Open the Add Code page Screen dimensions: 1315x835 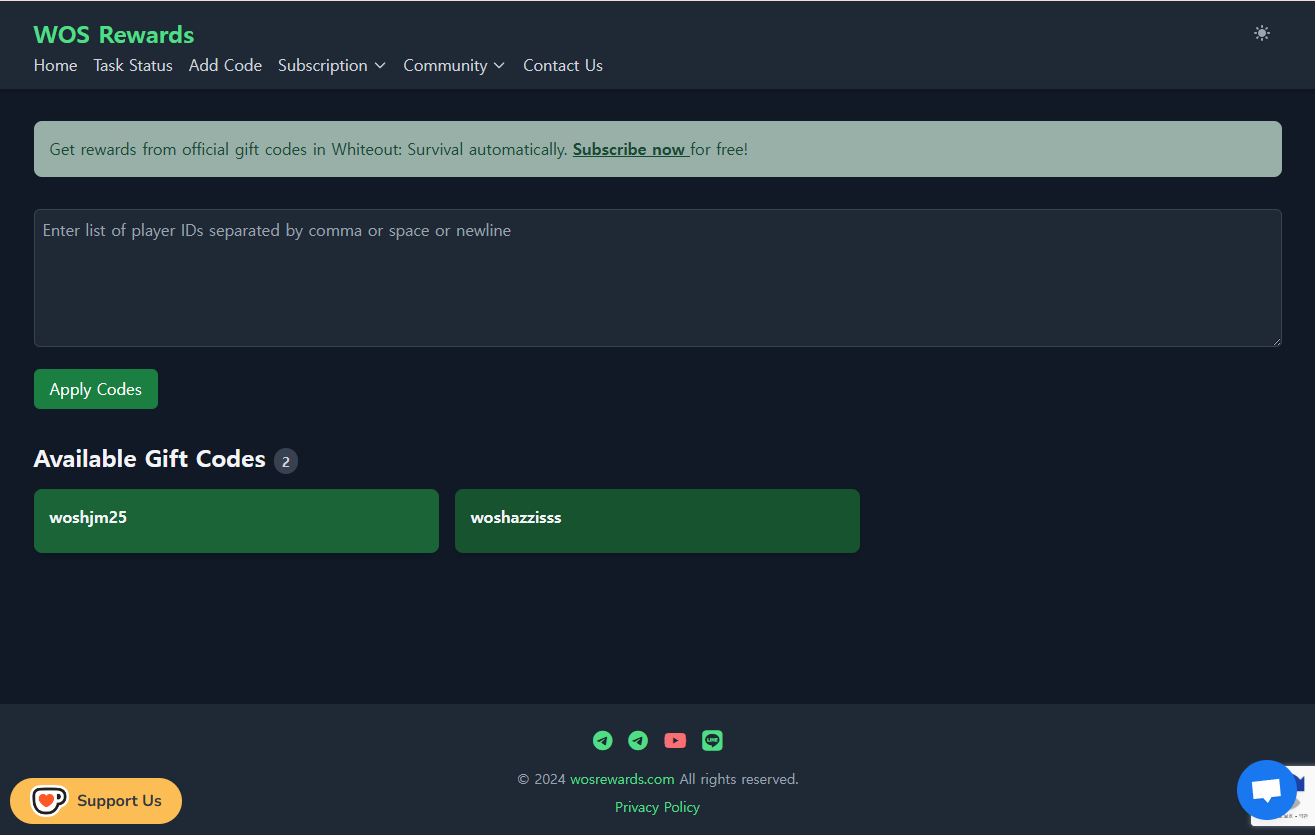coord(225,65)
